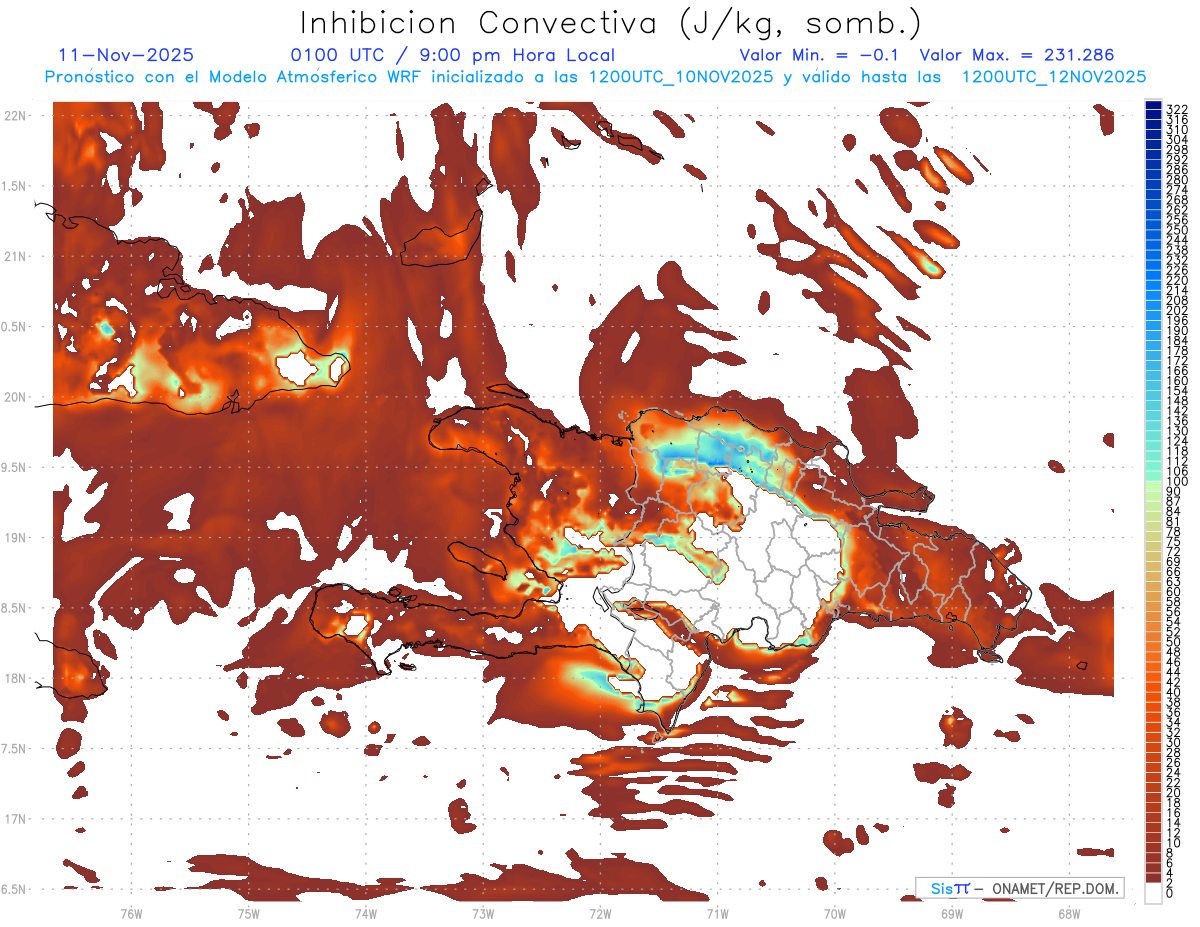Image resolution: width=1200 pixels, height=927 pixels.
Task: Pick the darkest blue swatch atop the color scale
Action: (x=1153, y=106)
